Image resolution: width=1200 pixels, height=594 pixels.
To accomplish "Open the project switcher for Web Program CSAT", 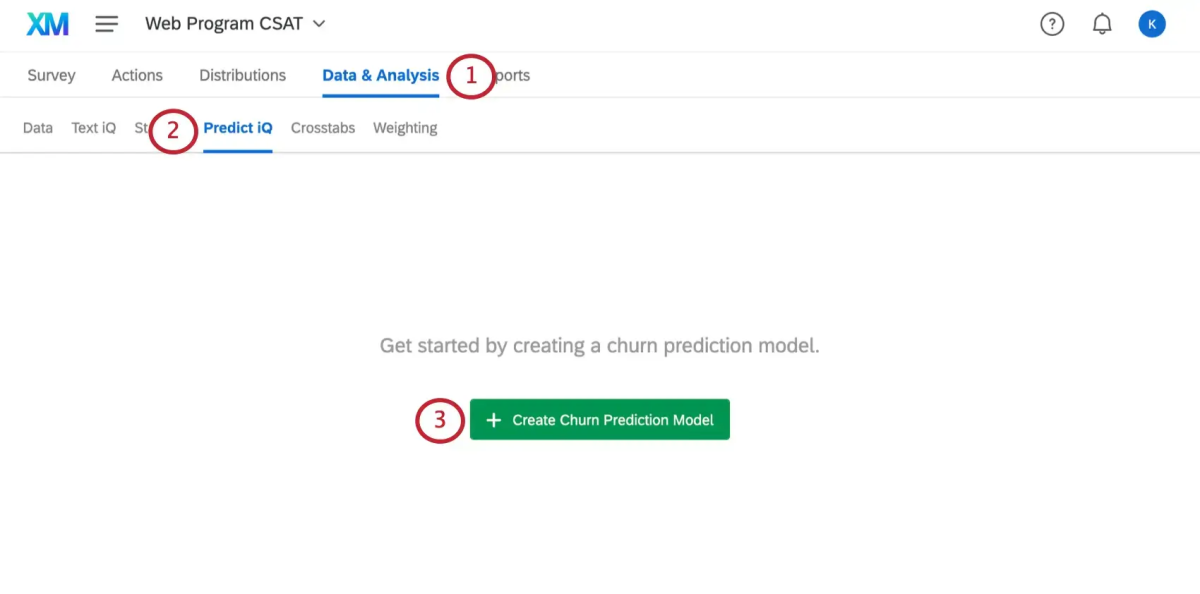I will click(x=227, y=23).
